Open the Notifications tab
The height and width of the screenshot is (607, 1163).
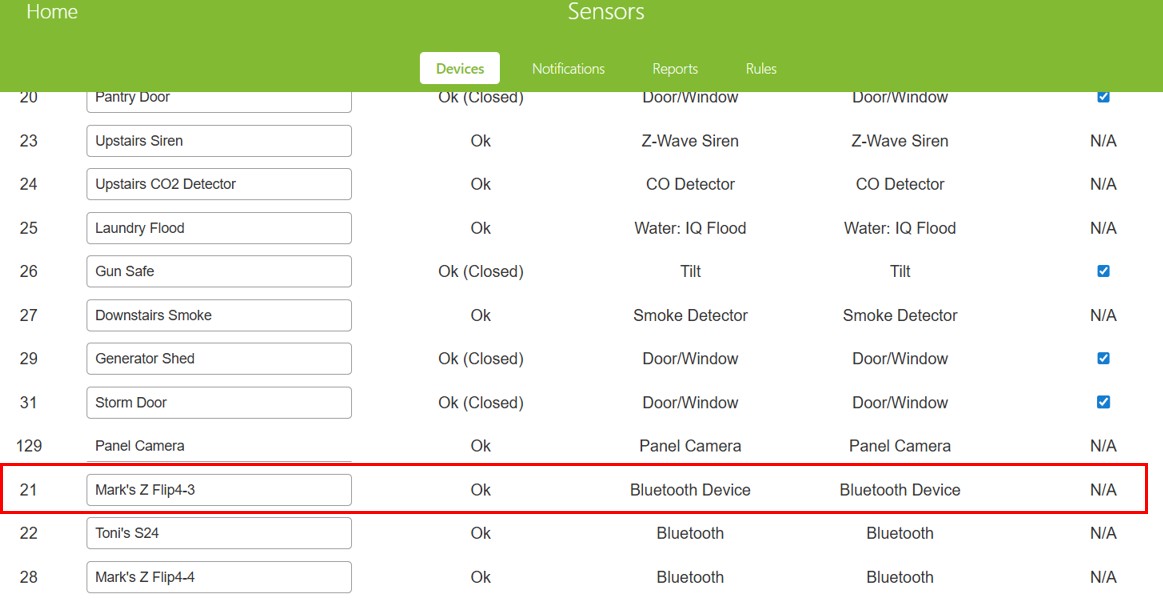568,69
